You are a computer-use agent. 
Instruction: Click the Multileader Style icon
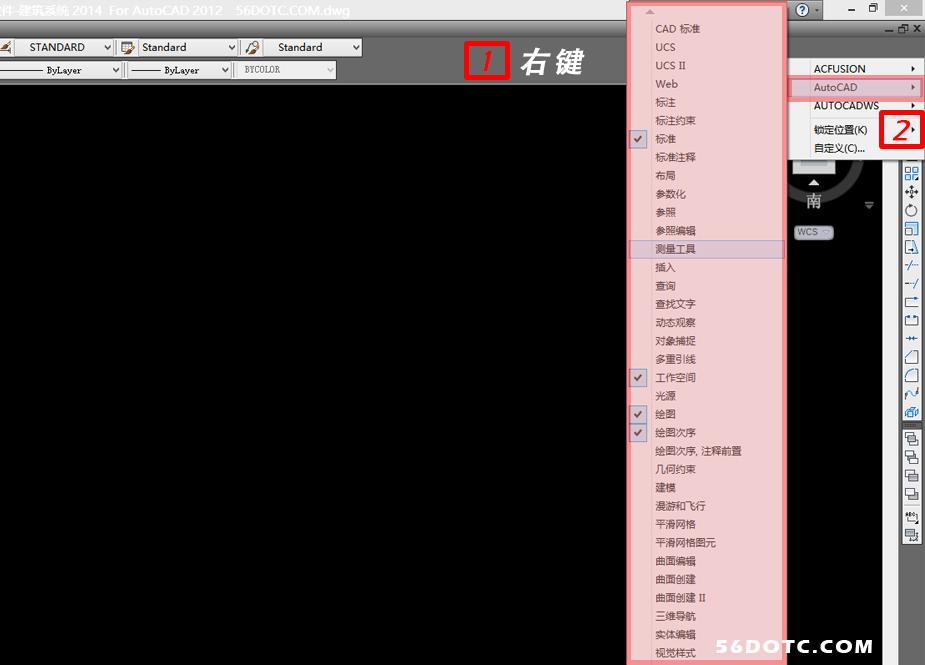tap(253, 47)
